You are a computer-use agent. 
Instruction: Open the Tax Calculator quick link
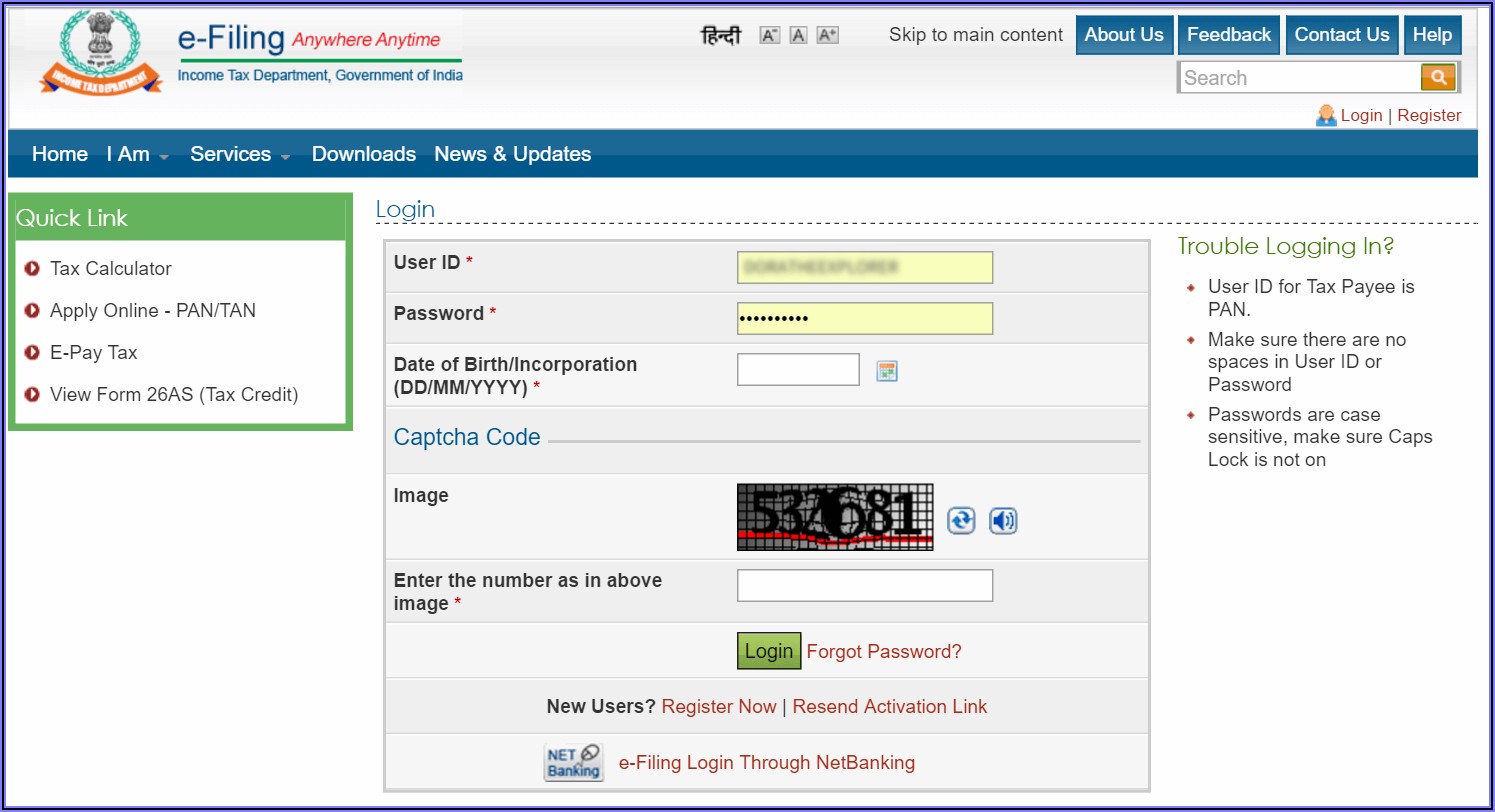[x=110, y=268]
